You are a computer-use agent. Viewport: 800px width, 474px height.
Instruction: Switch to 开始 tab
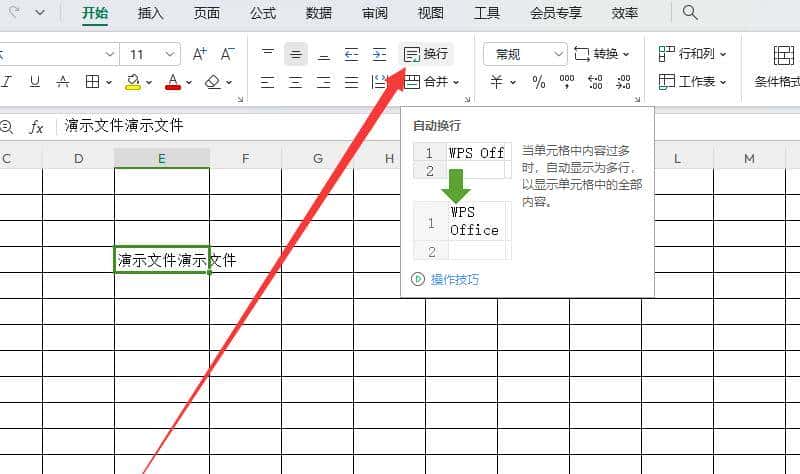(95, 13)
